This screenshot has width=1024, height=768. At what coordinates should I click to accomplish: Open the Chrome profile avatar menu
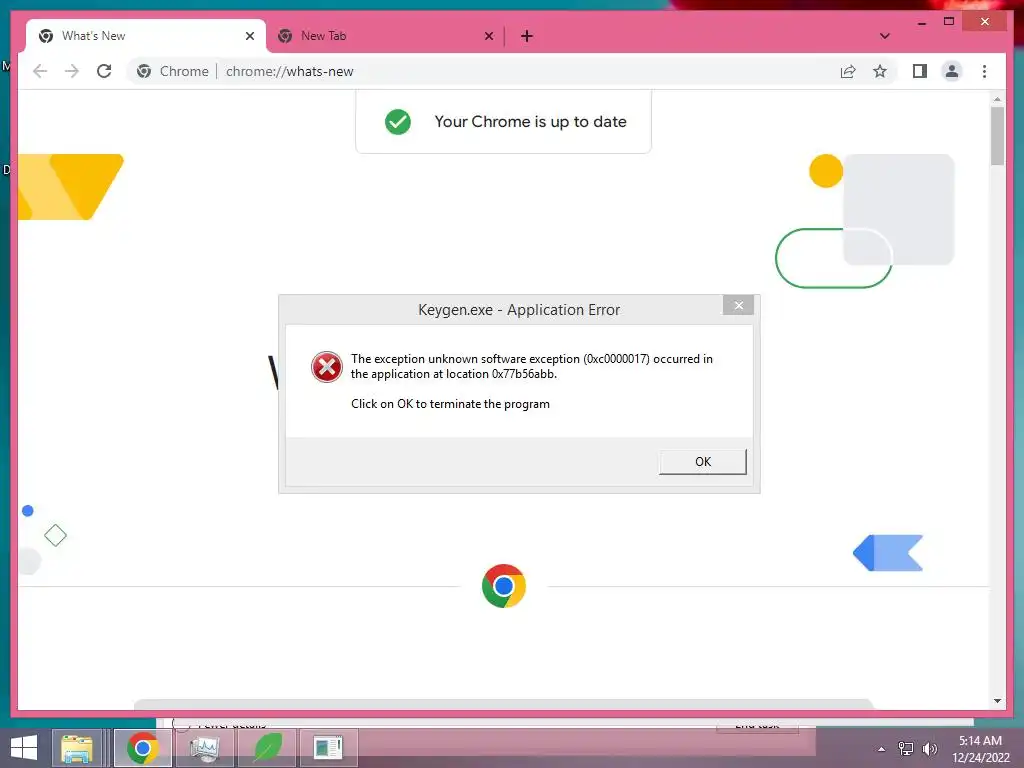click(x=952, y=71)
